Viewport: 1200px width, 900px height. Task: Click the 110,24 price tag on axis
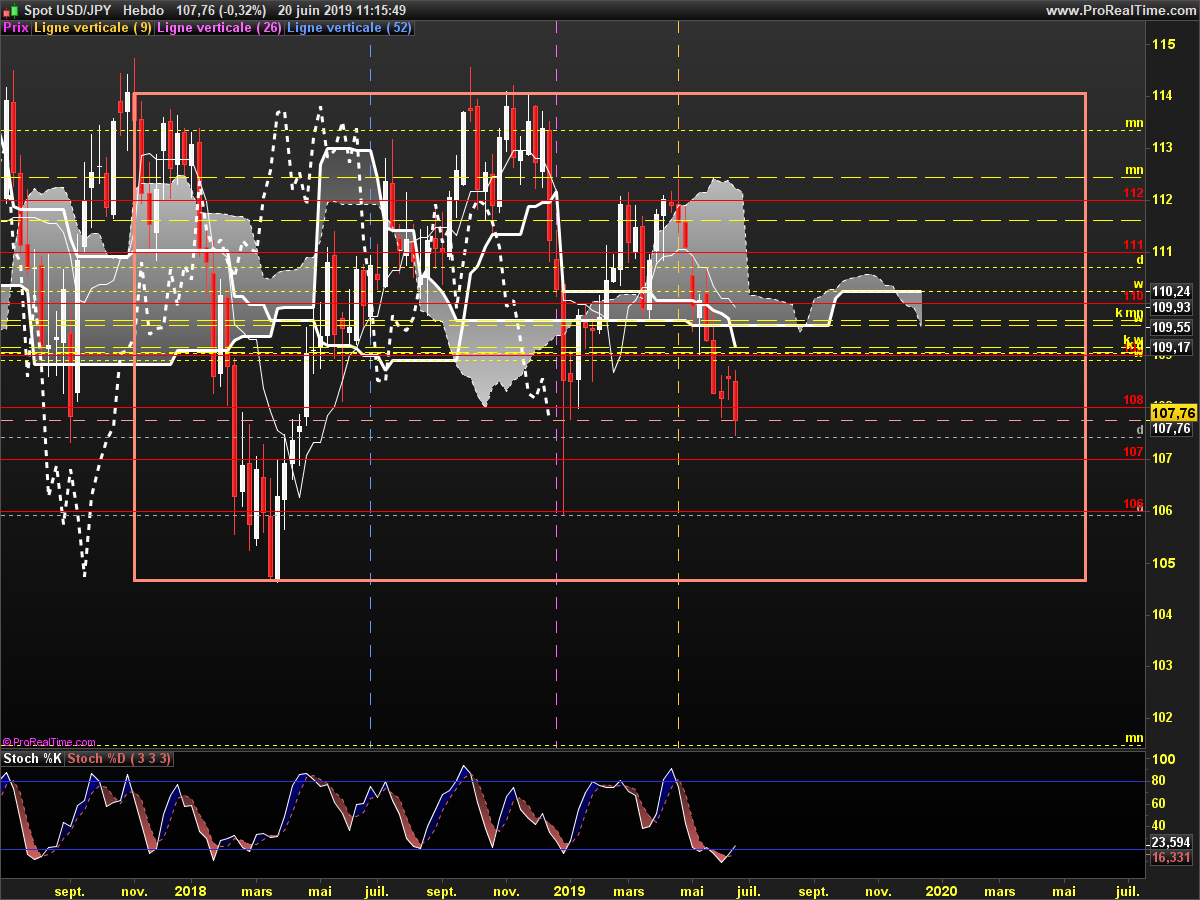[1170, 291]
